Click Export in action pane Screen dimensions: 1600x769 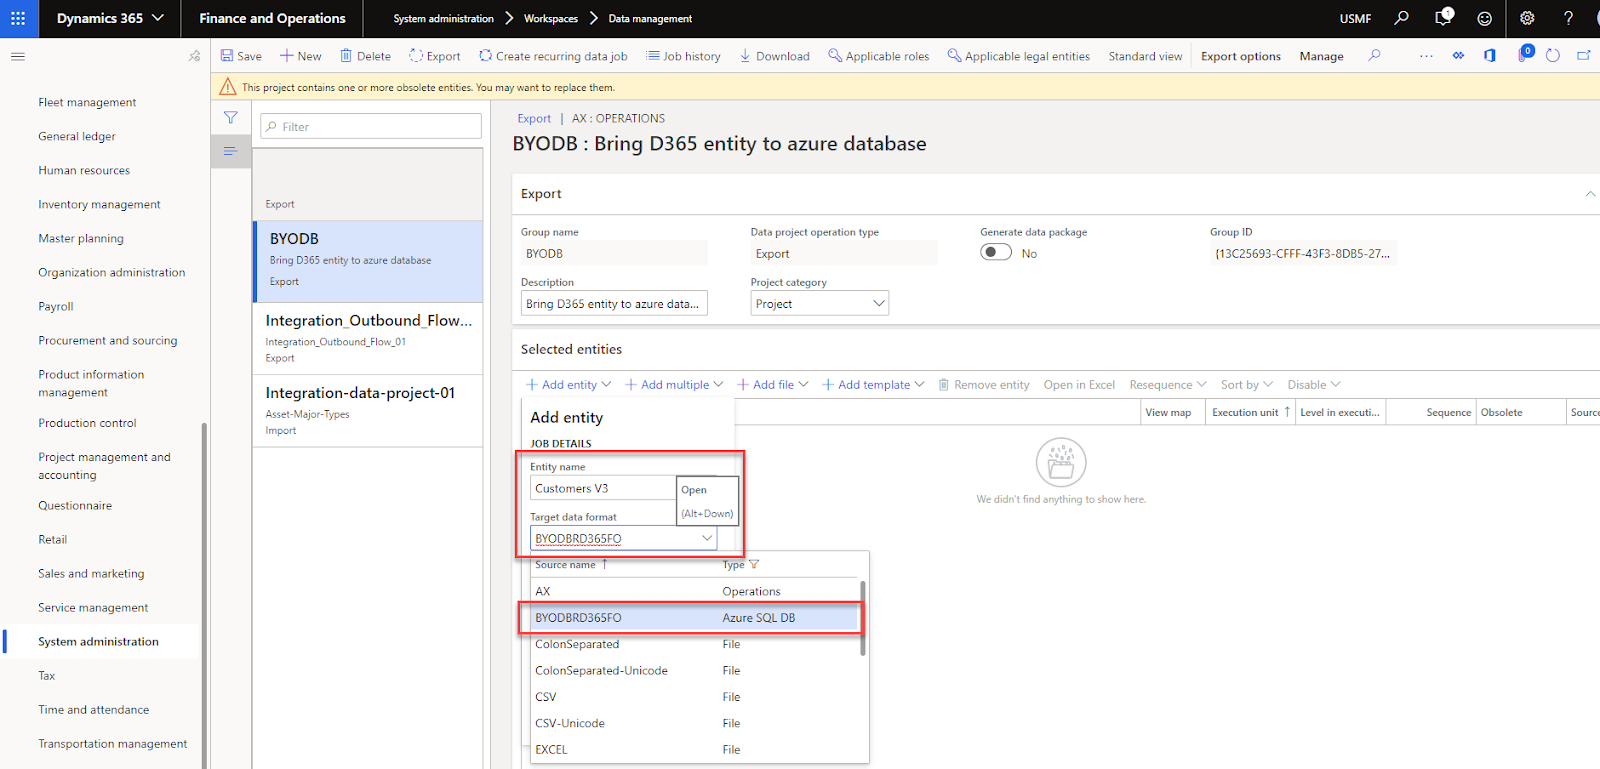[x=435, y=56]
